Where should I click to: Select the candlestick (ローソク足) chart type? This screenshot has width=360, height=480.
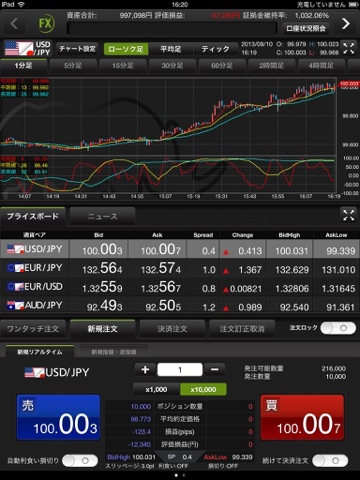coord(126,49)
